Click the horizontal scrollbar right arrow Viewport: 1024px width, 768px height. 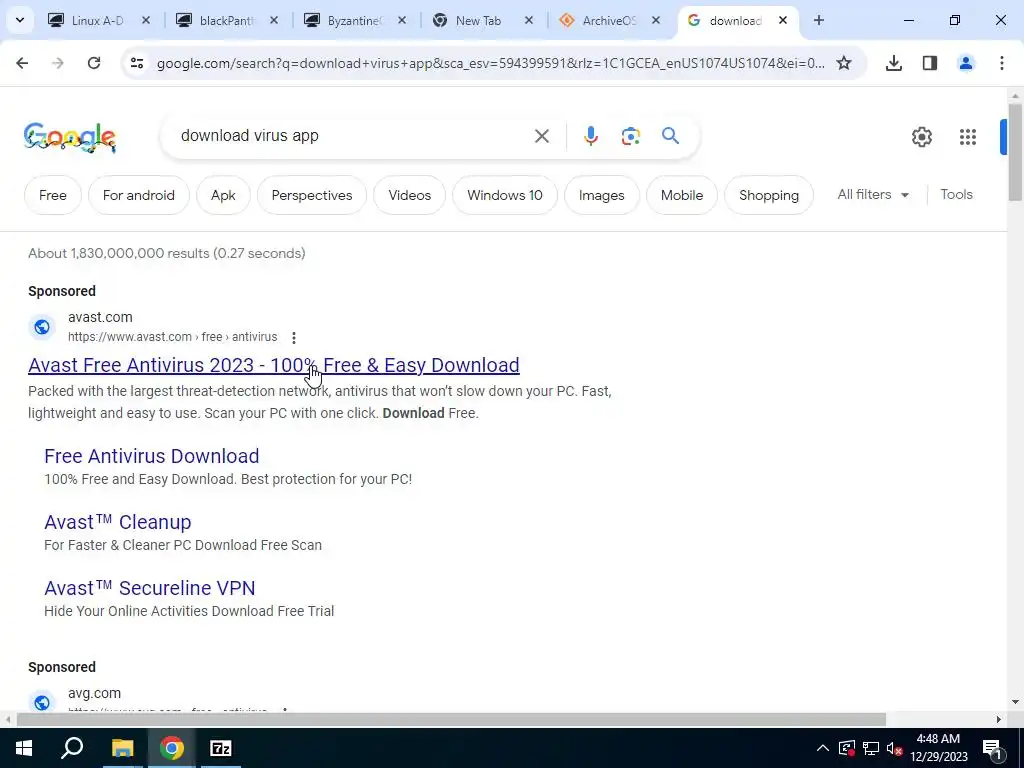999,720
